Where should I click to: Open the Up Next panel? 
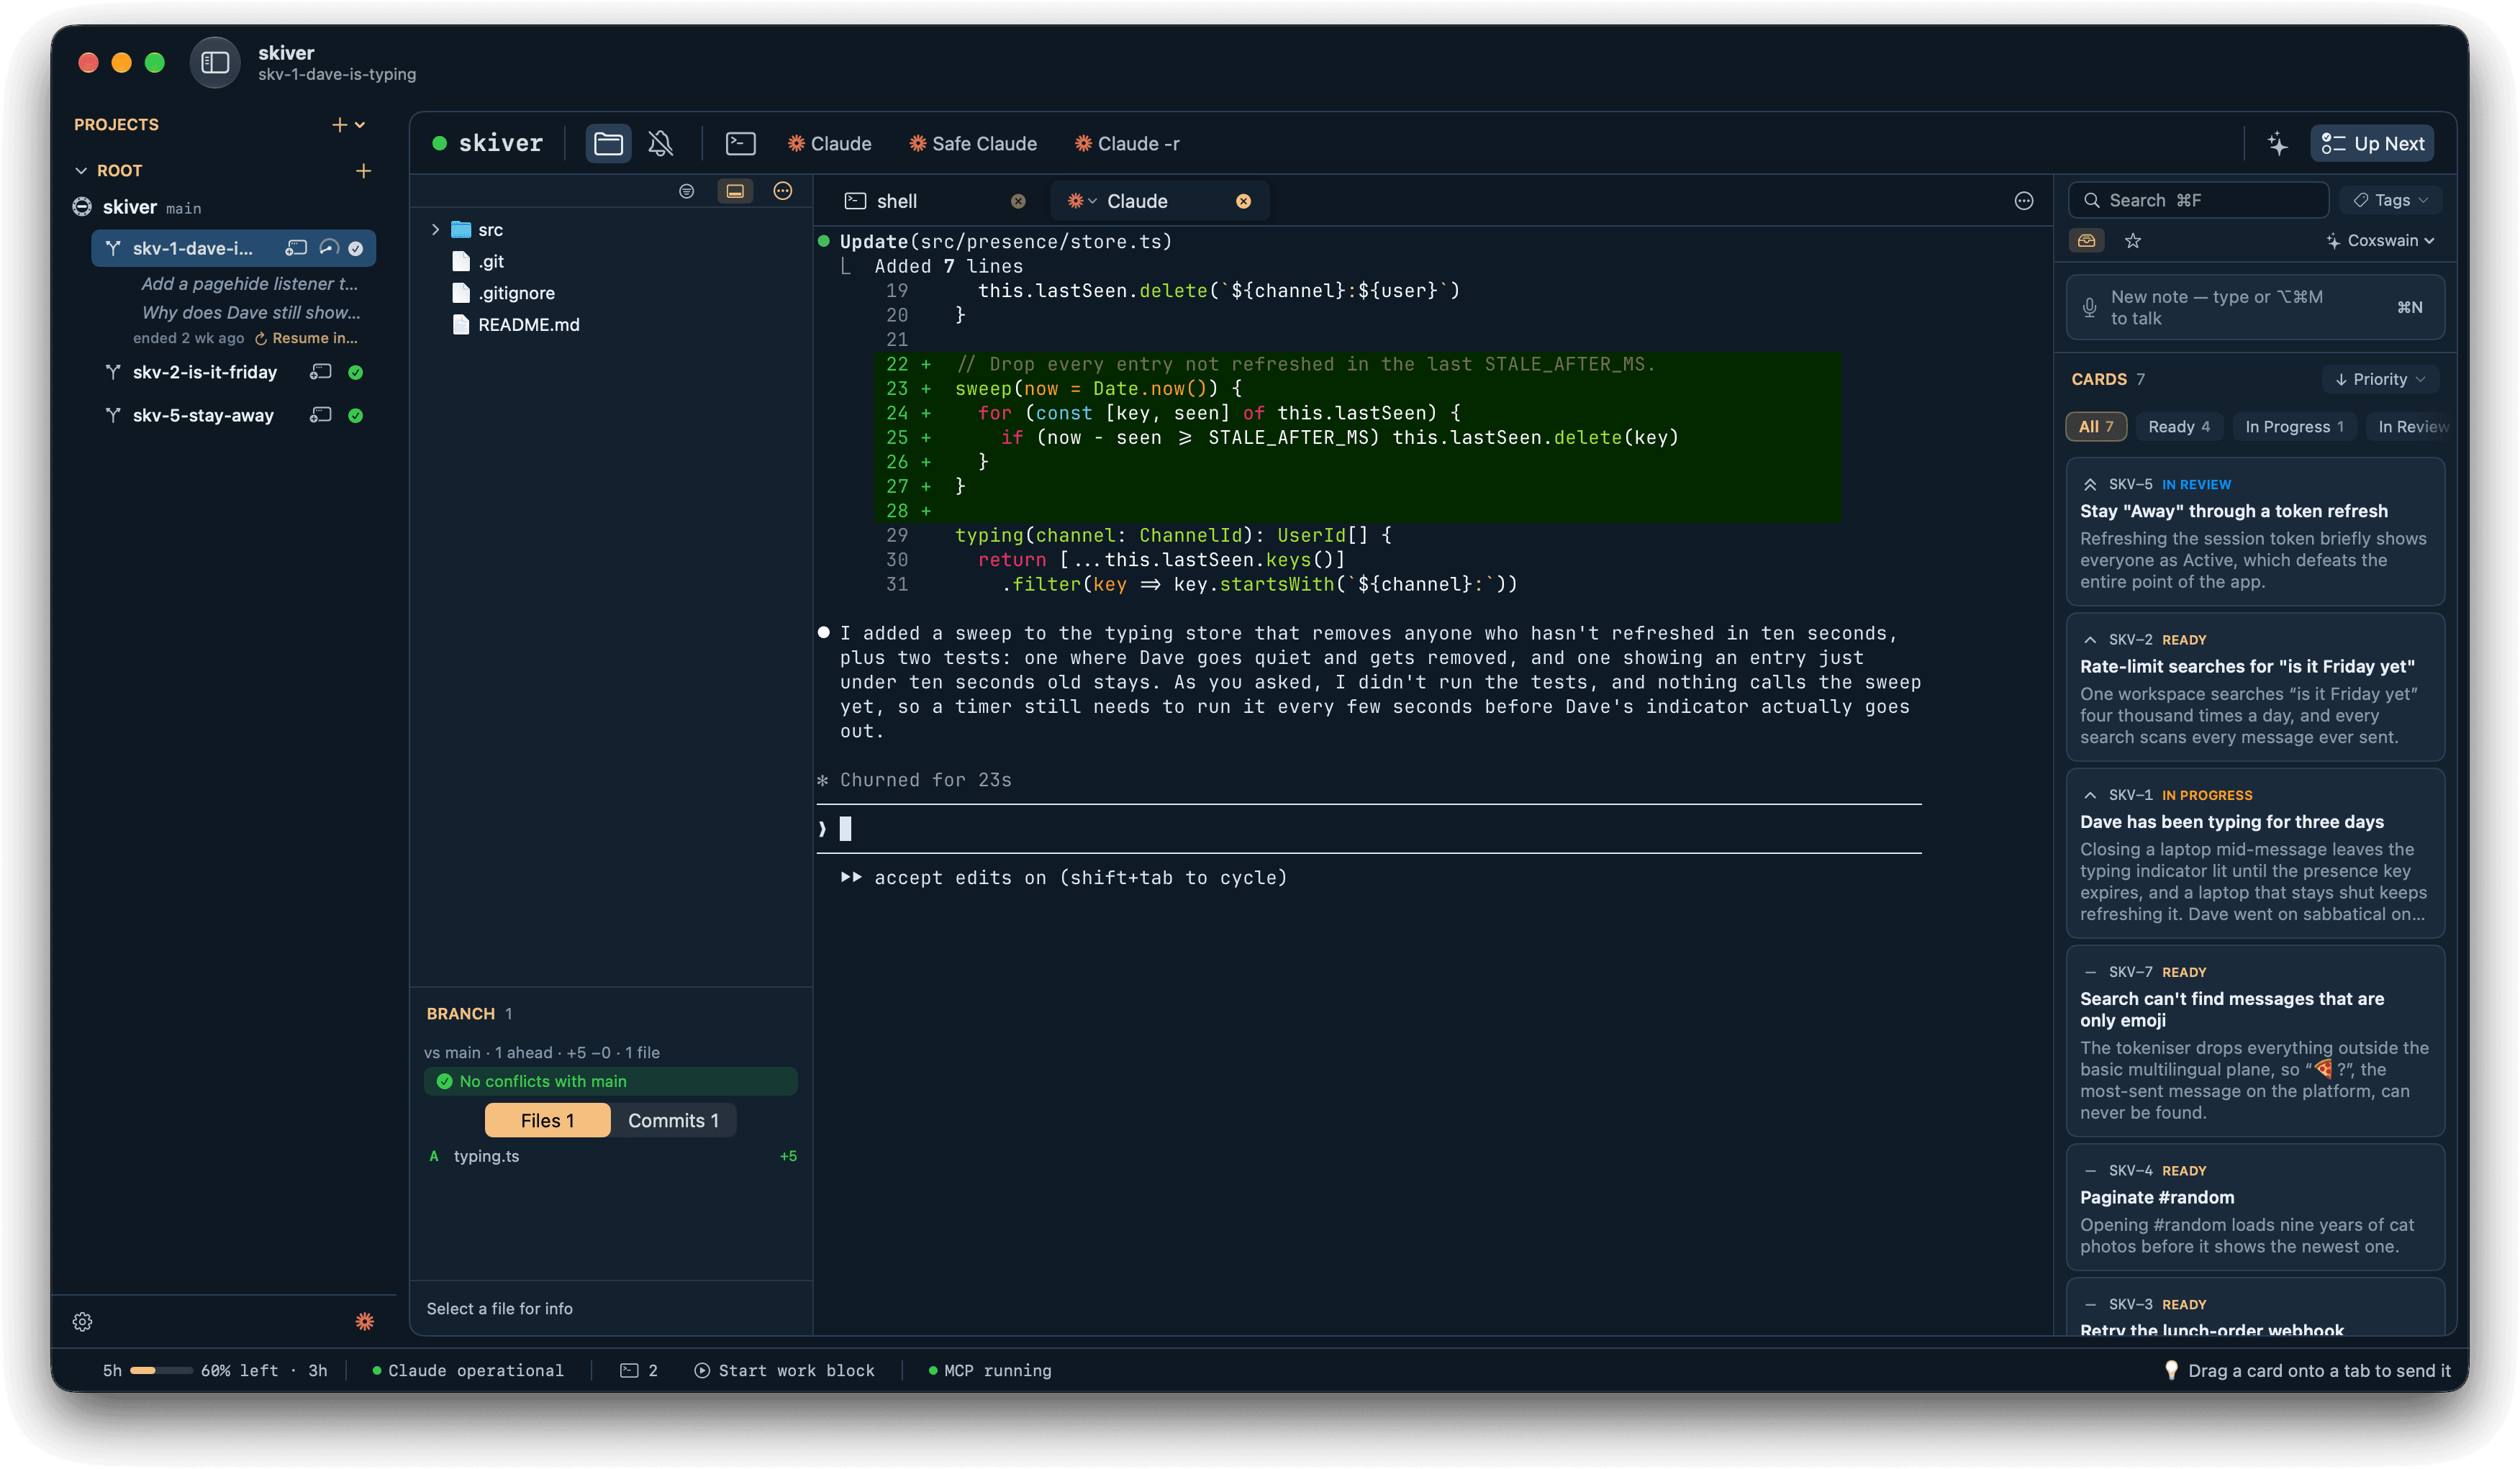coord(2372,144)
